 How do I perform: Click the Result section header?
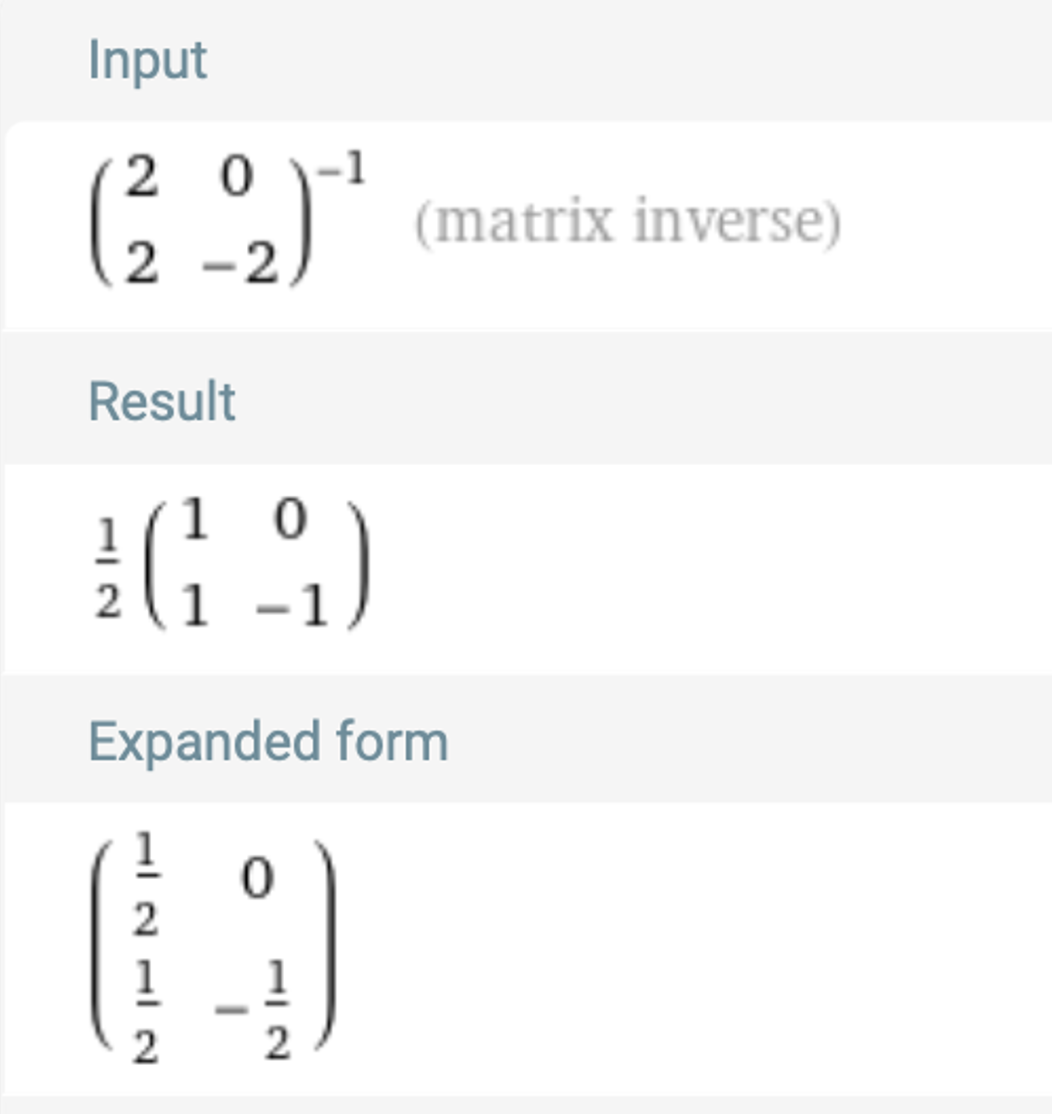tap(162, 402)
